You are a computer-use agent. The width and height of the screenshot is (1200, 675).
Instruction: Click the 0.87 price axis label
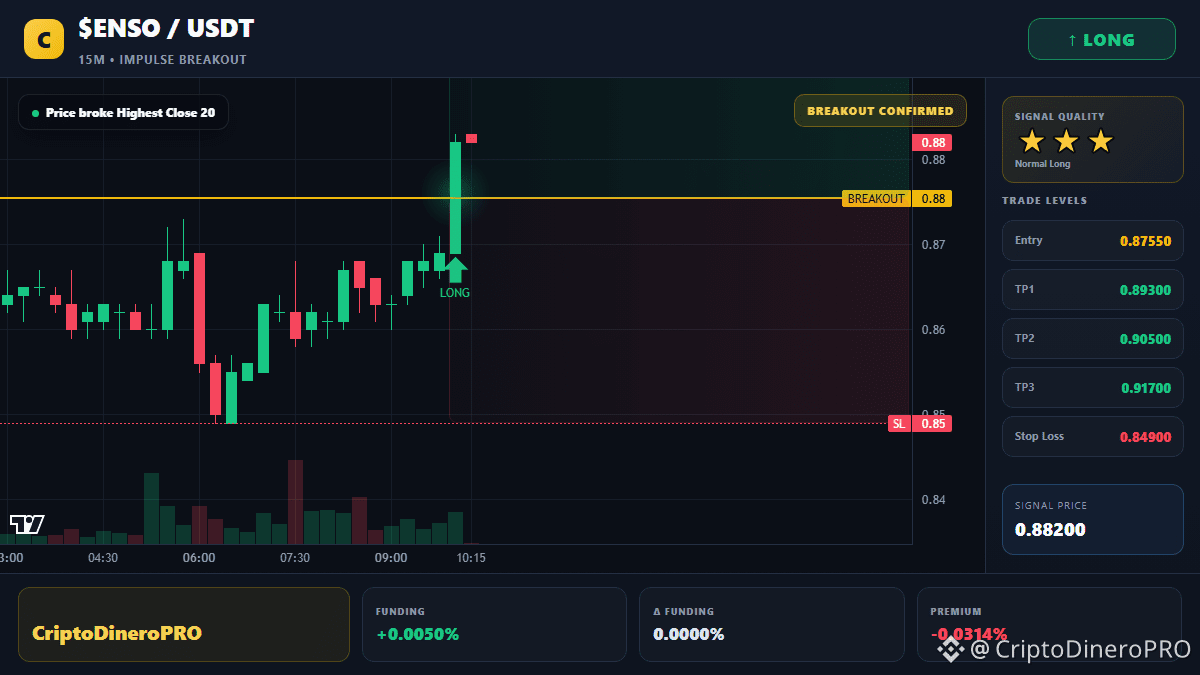pyautogui.click(x=933, y=245)
